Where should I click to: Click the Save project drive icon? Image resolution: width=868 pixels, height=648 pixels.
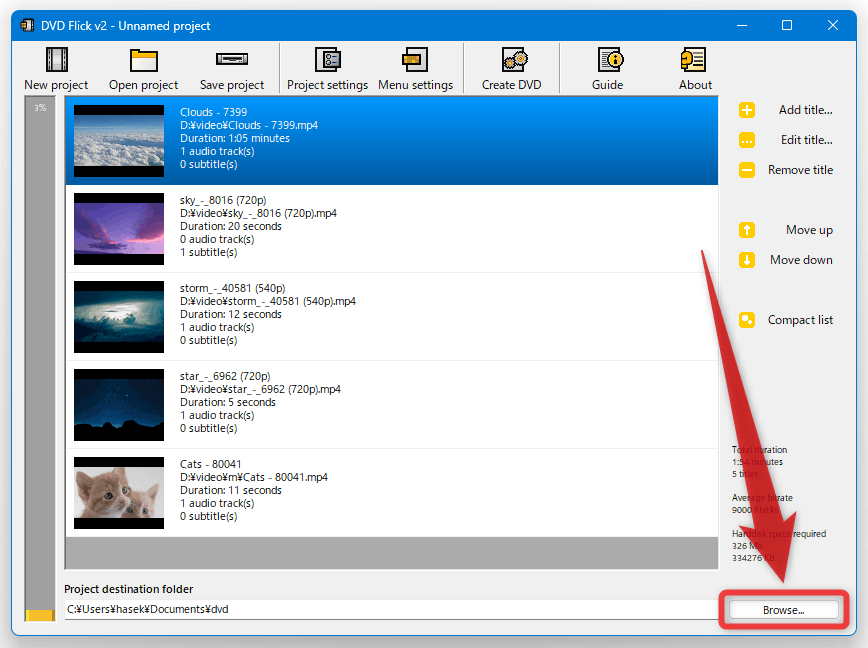coord(232,59)
